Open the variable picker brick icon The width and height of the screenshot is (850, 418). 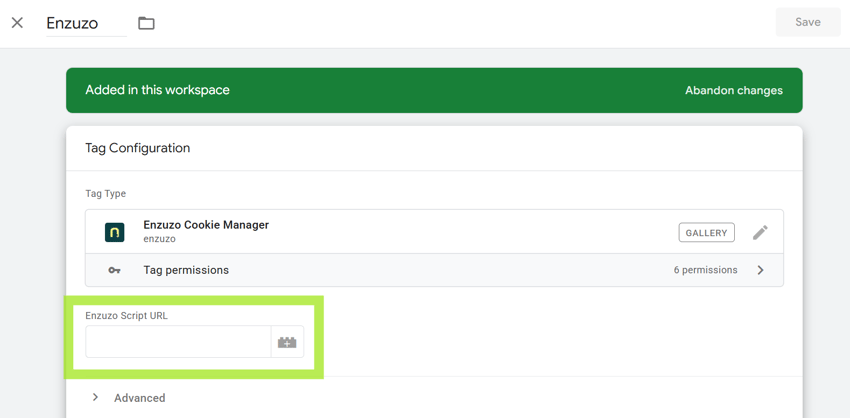(x=287, y=342)
